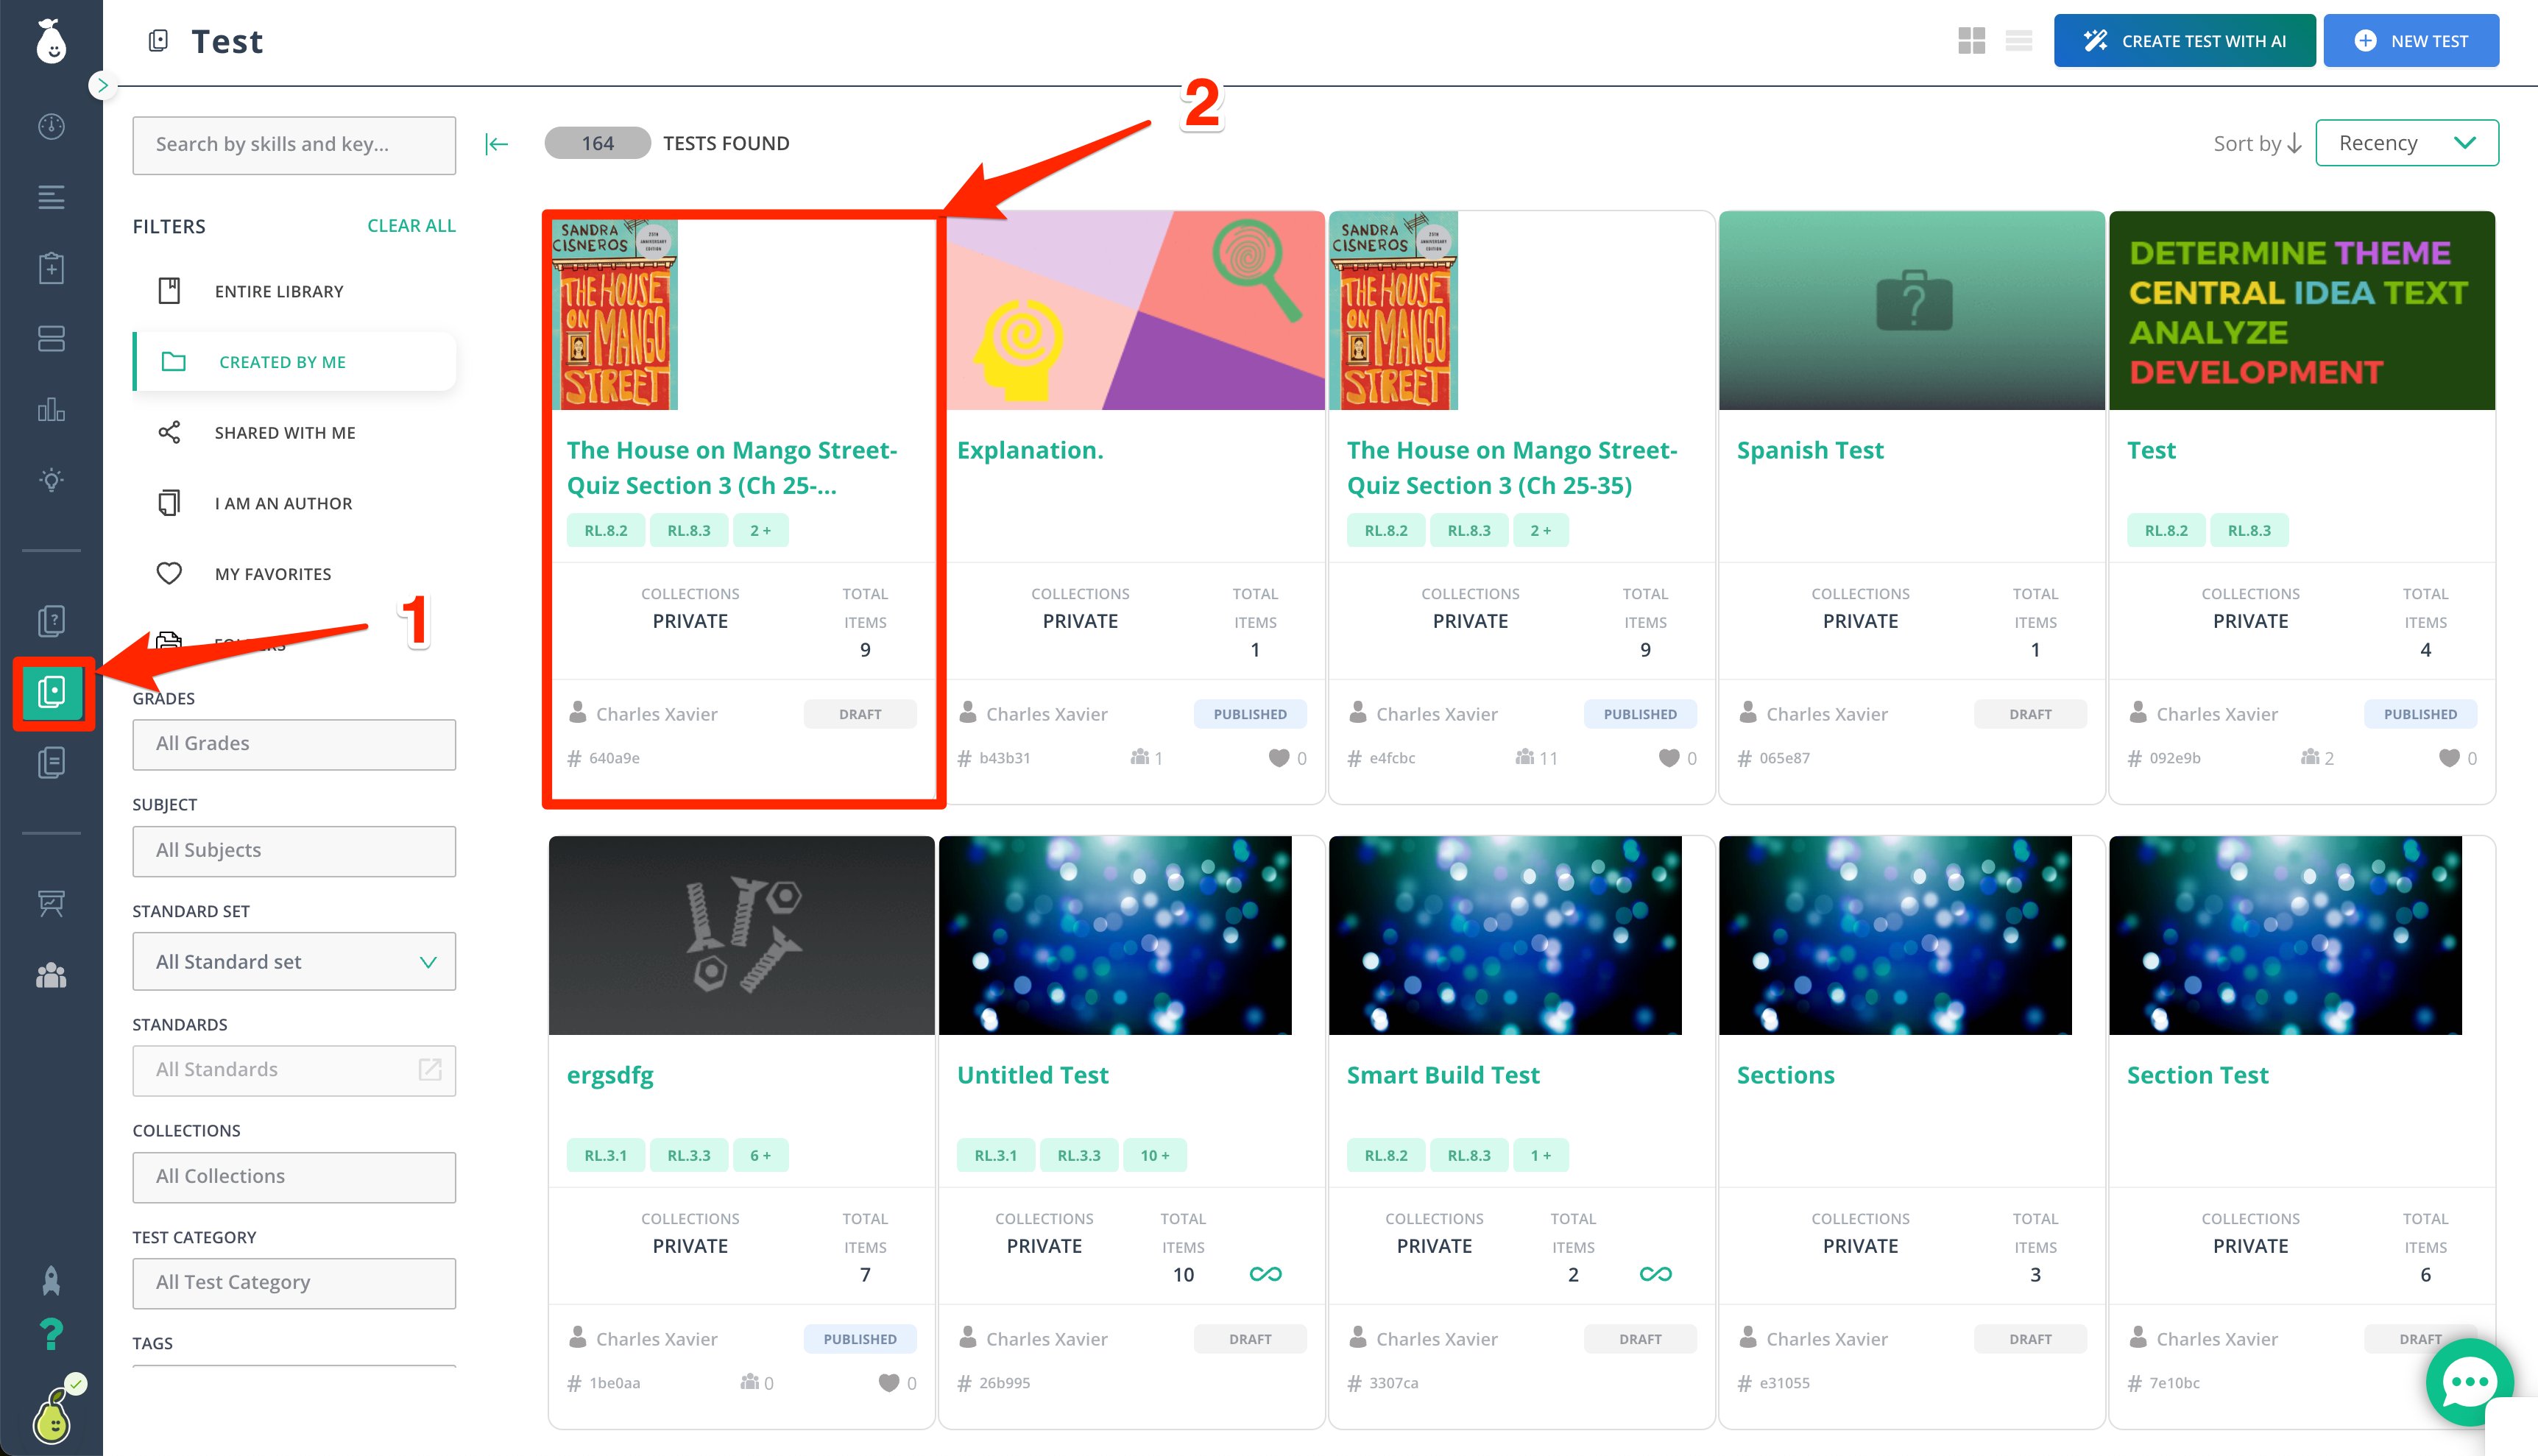
Task: Click the usage count icon on test e4fcbc
Action: pyautogui.click(x=1524, y=757)
